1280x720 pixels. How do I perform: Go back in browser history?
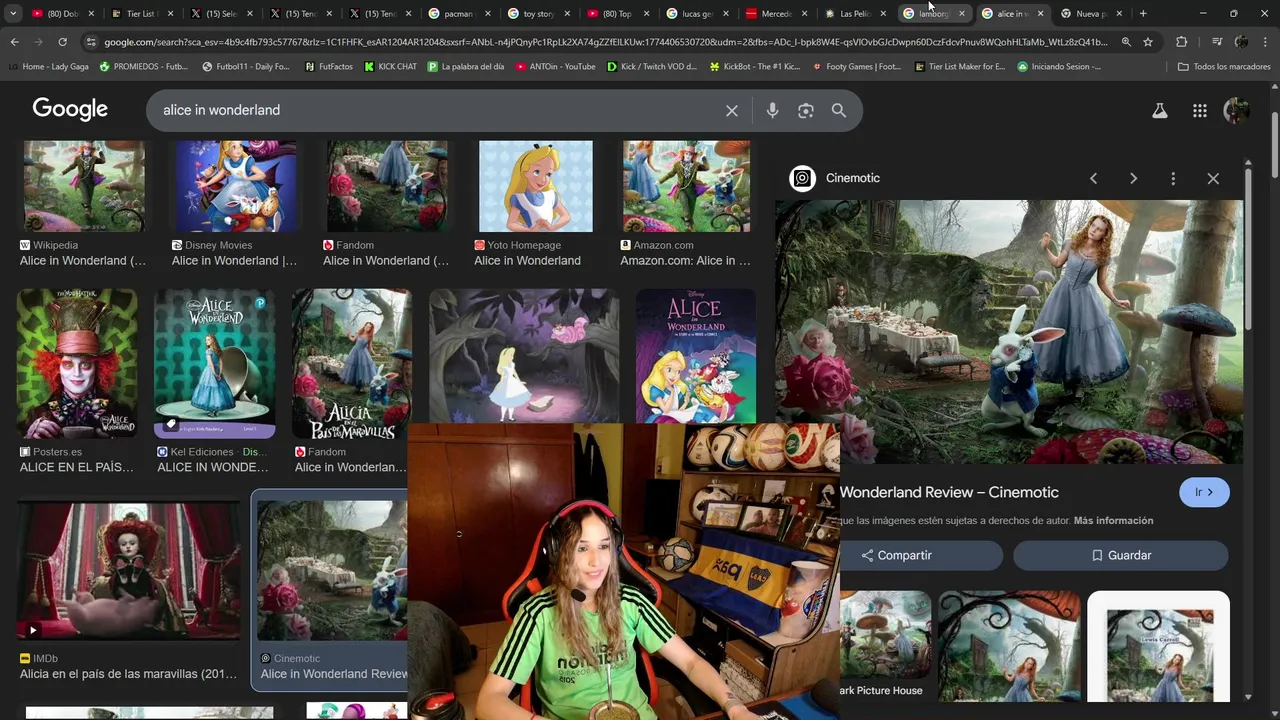click(14, 42)
